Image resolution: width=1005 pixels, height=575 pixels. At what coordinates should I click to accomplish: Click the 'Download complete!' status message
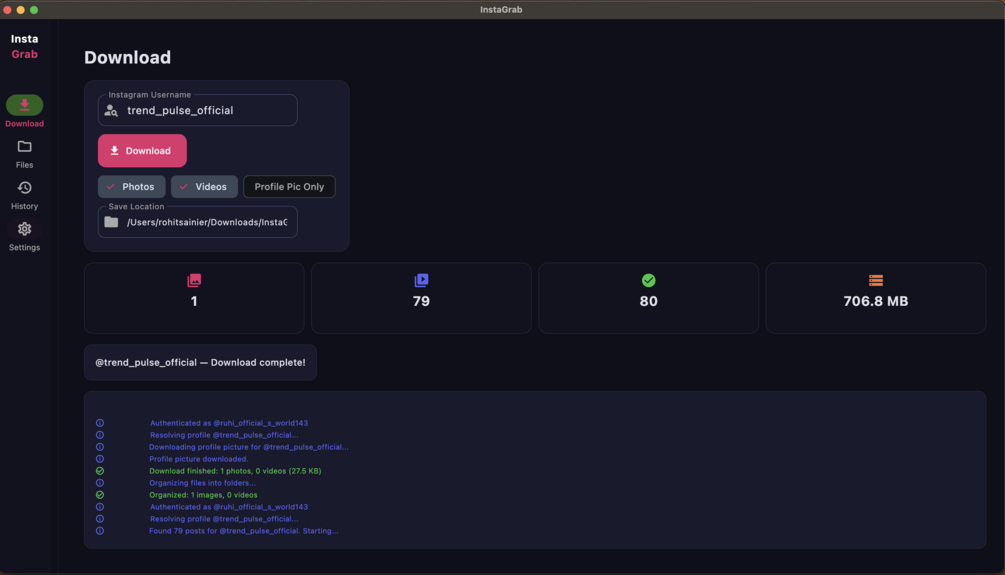point(201,362)
